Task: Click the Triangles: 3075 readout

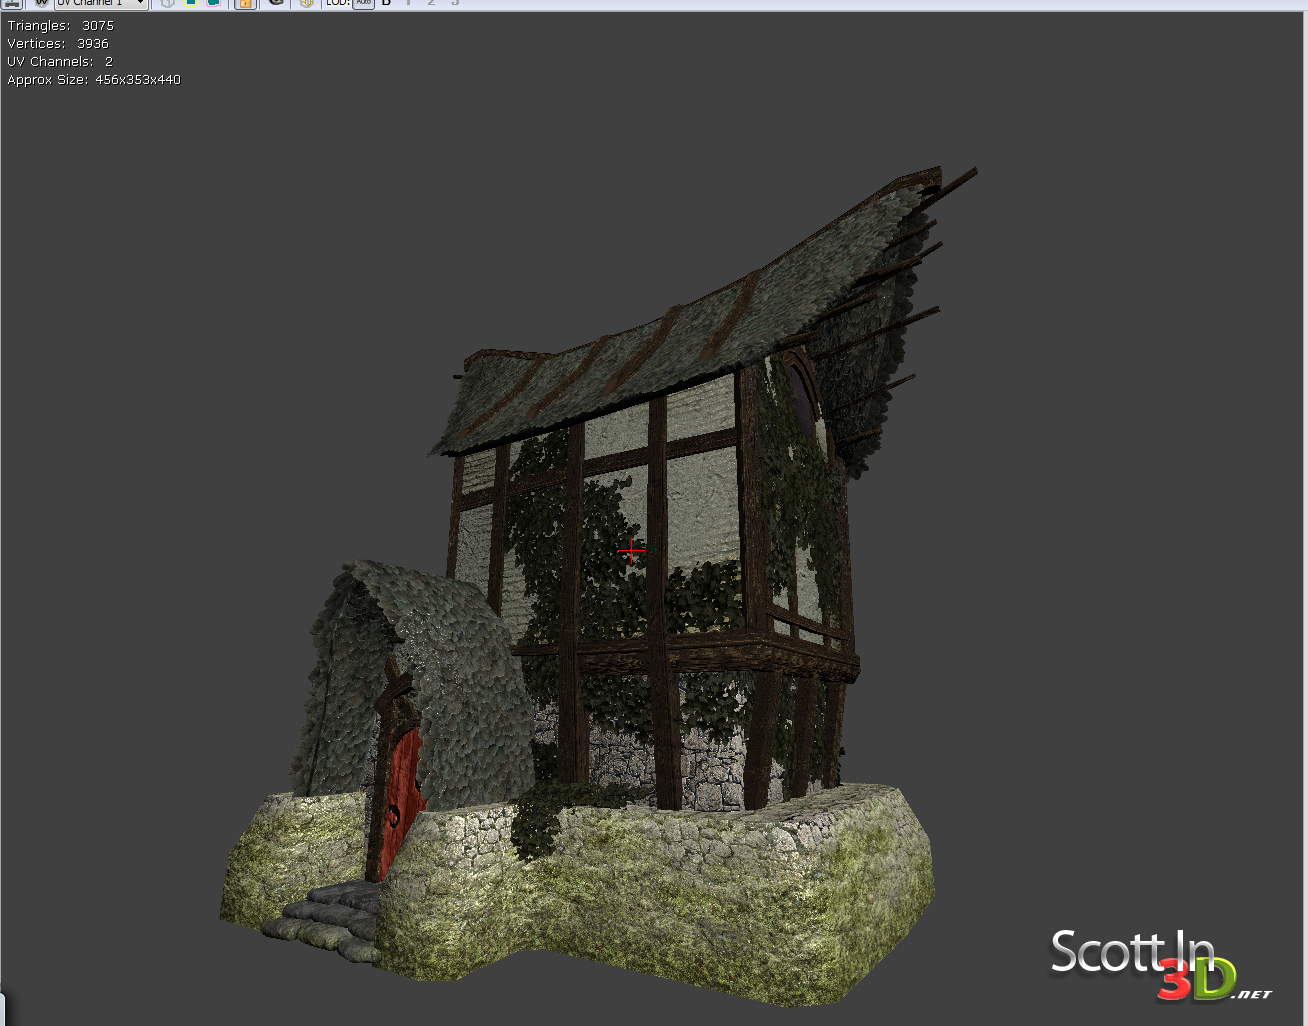Action: 61,26
